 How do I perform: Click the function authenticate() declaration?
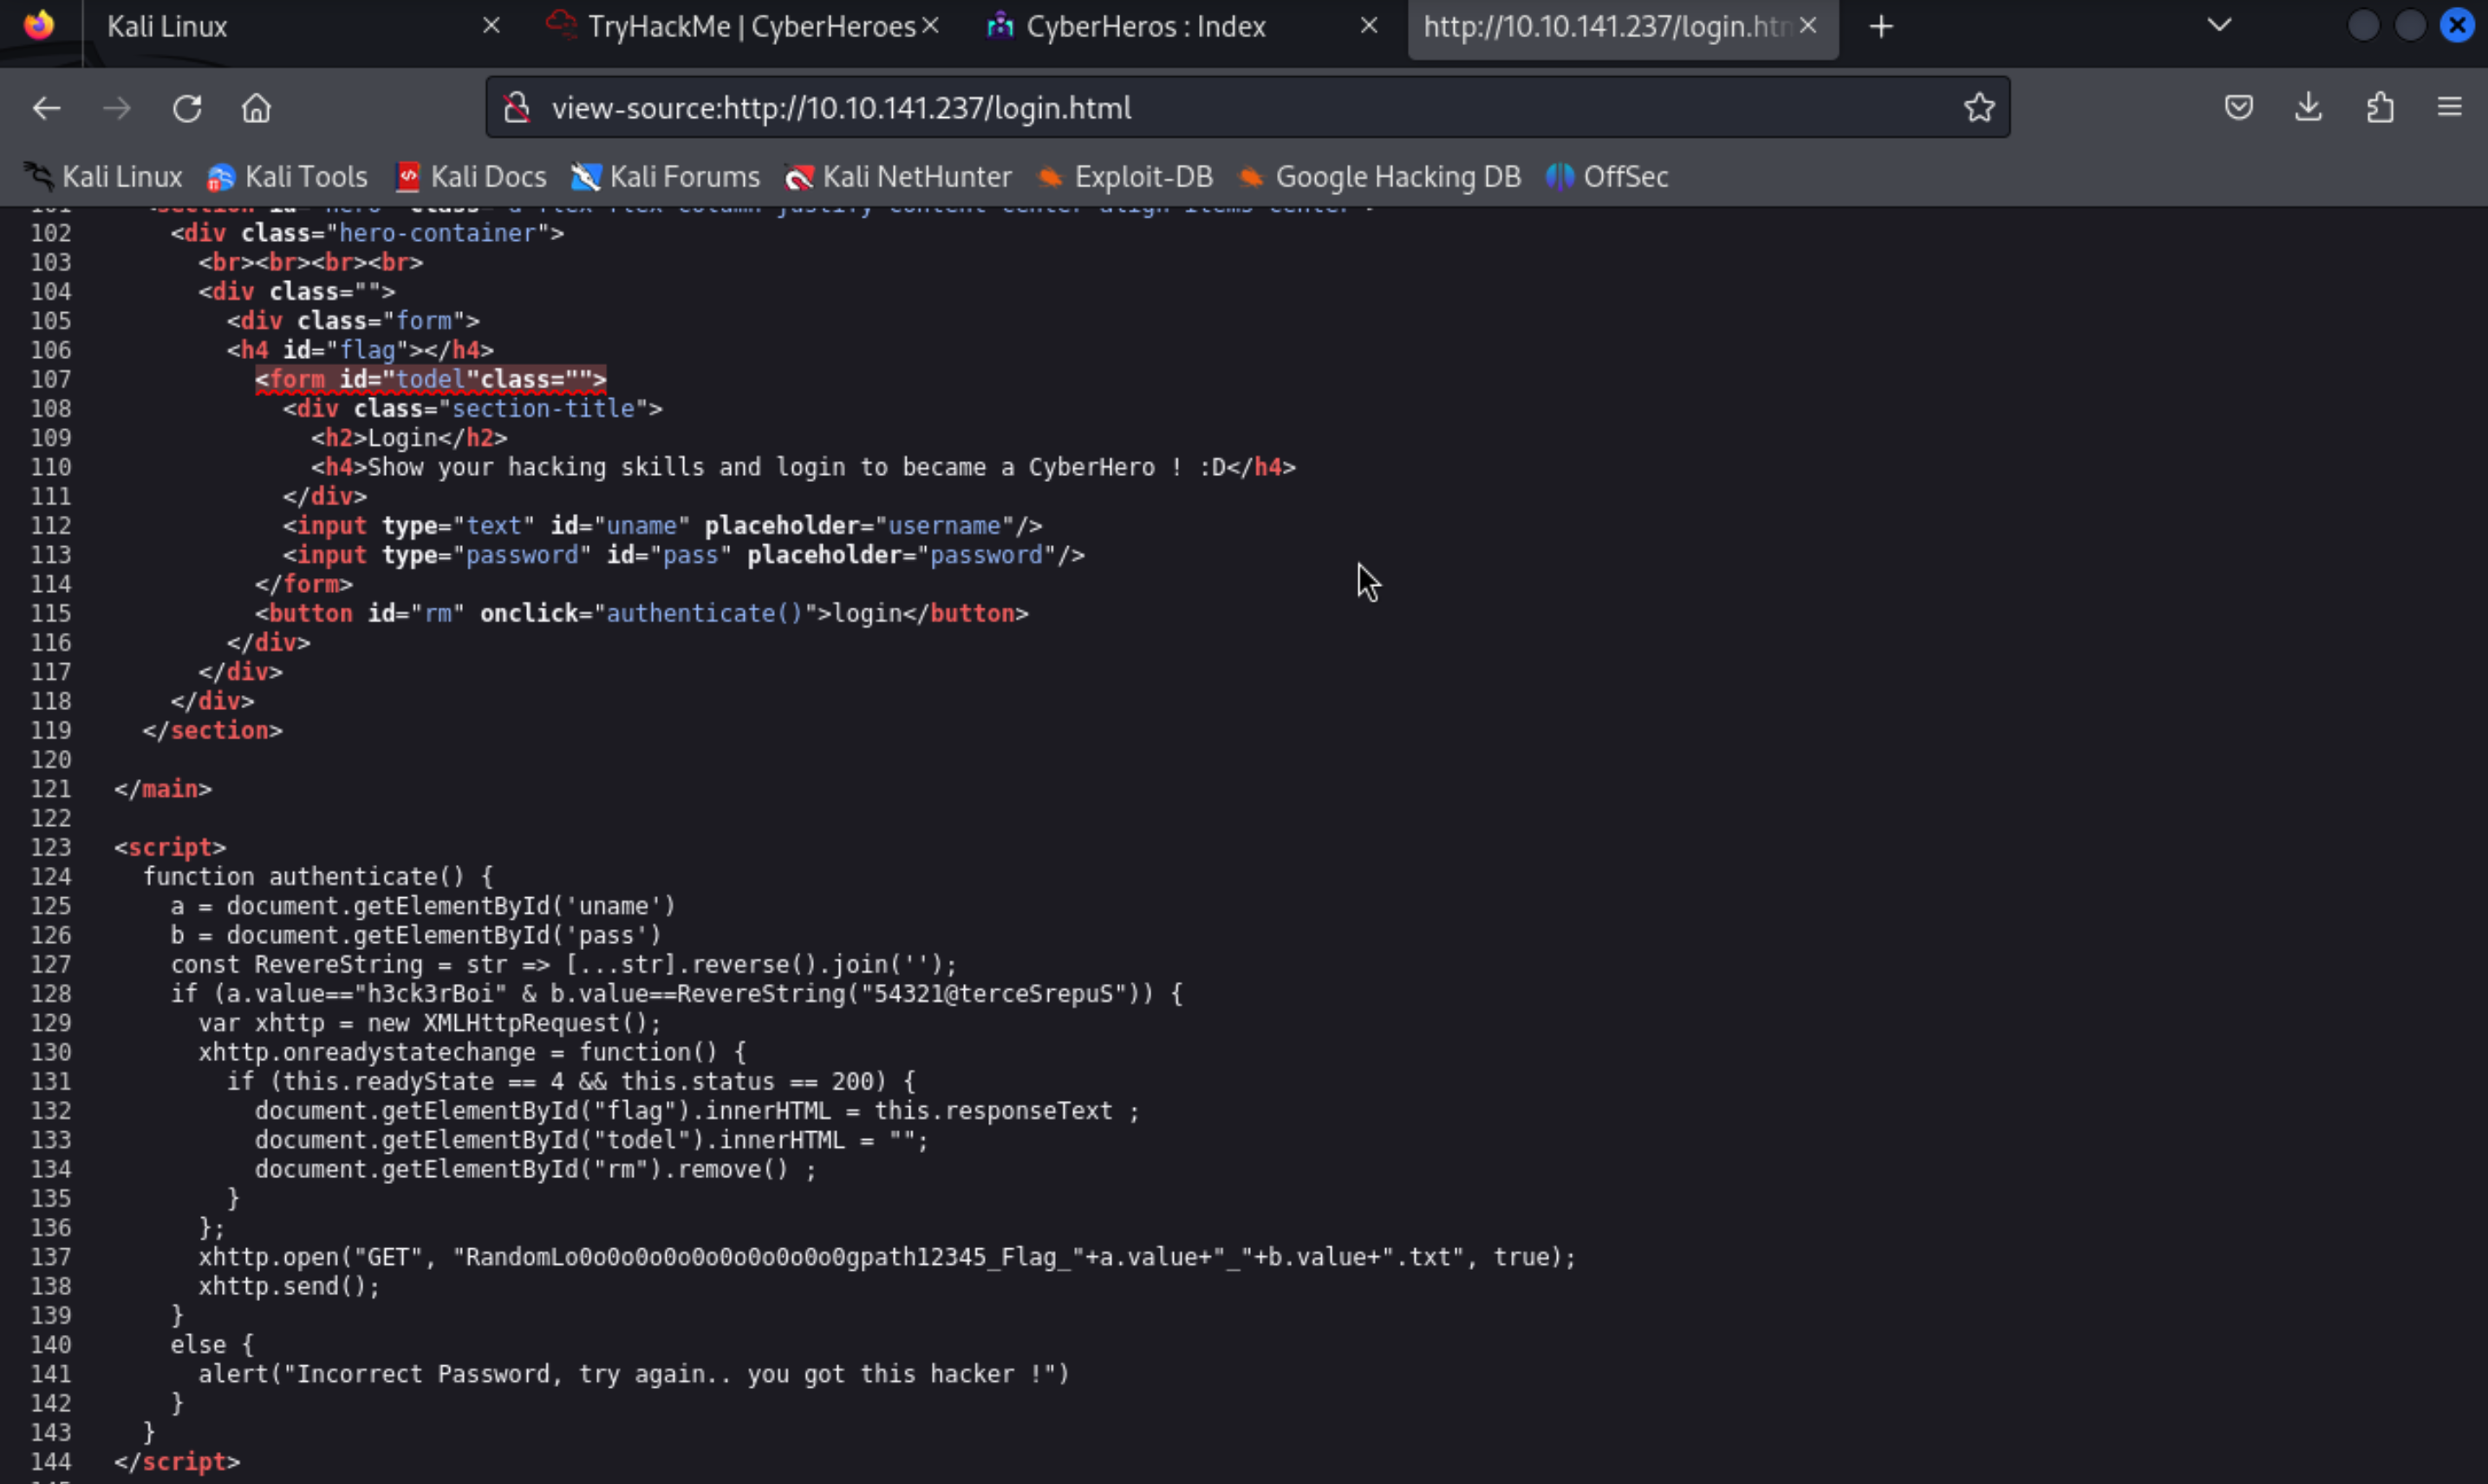click(x=318, y=877)
